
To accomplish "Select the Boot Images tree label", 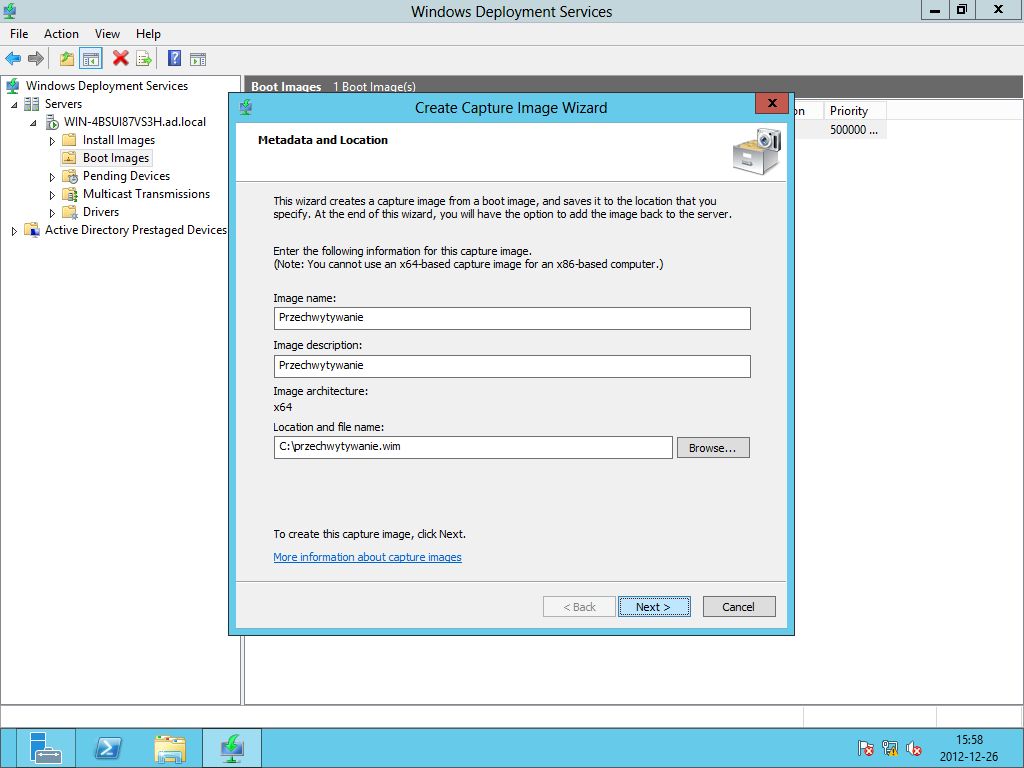I will (x=116, y=158).
